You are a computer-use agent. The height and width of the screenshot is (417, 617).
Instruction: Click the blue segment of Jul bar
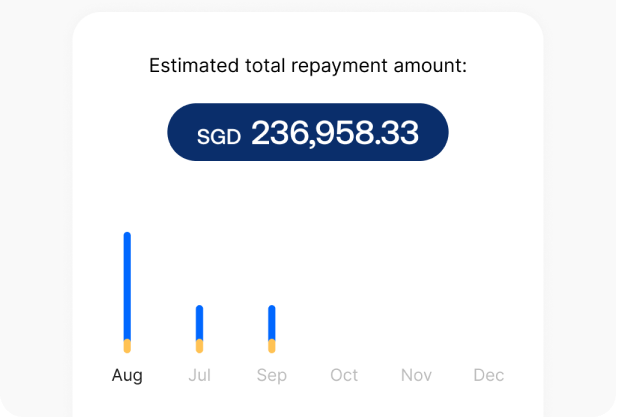[200, 322]
